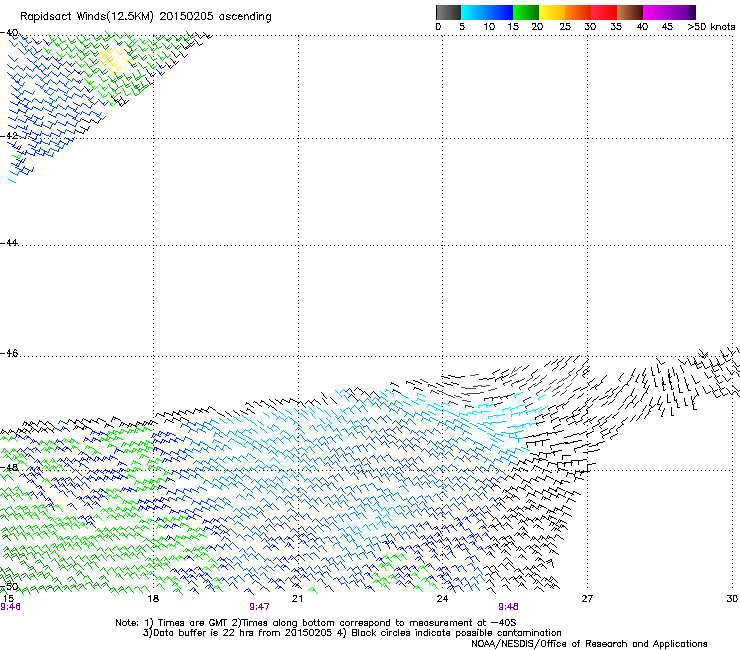This screenshot has width=740, height=650.
Task: Click the 'Rapidscat Winds(12.5KM) 20150205 ascending' title
Action: pyautogui.click(x=146, y=17)
